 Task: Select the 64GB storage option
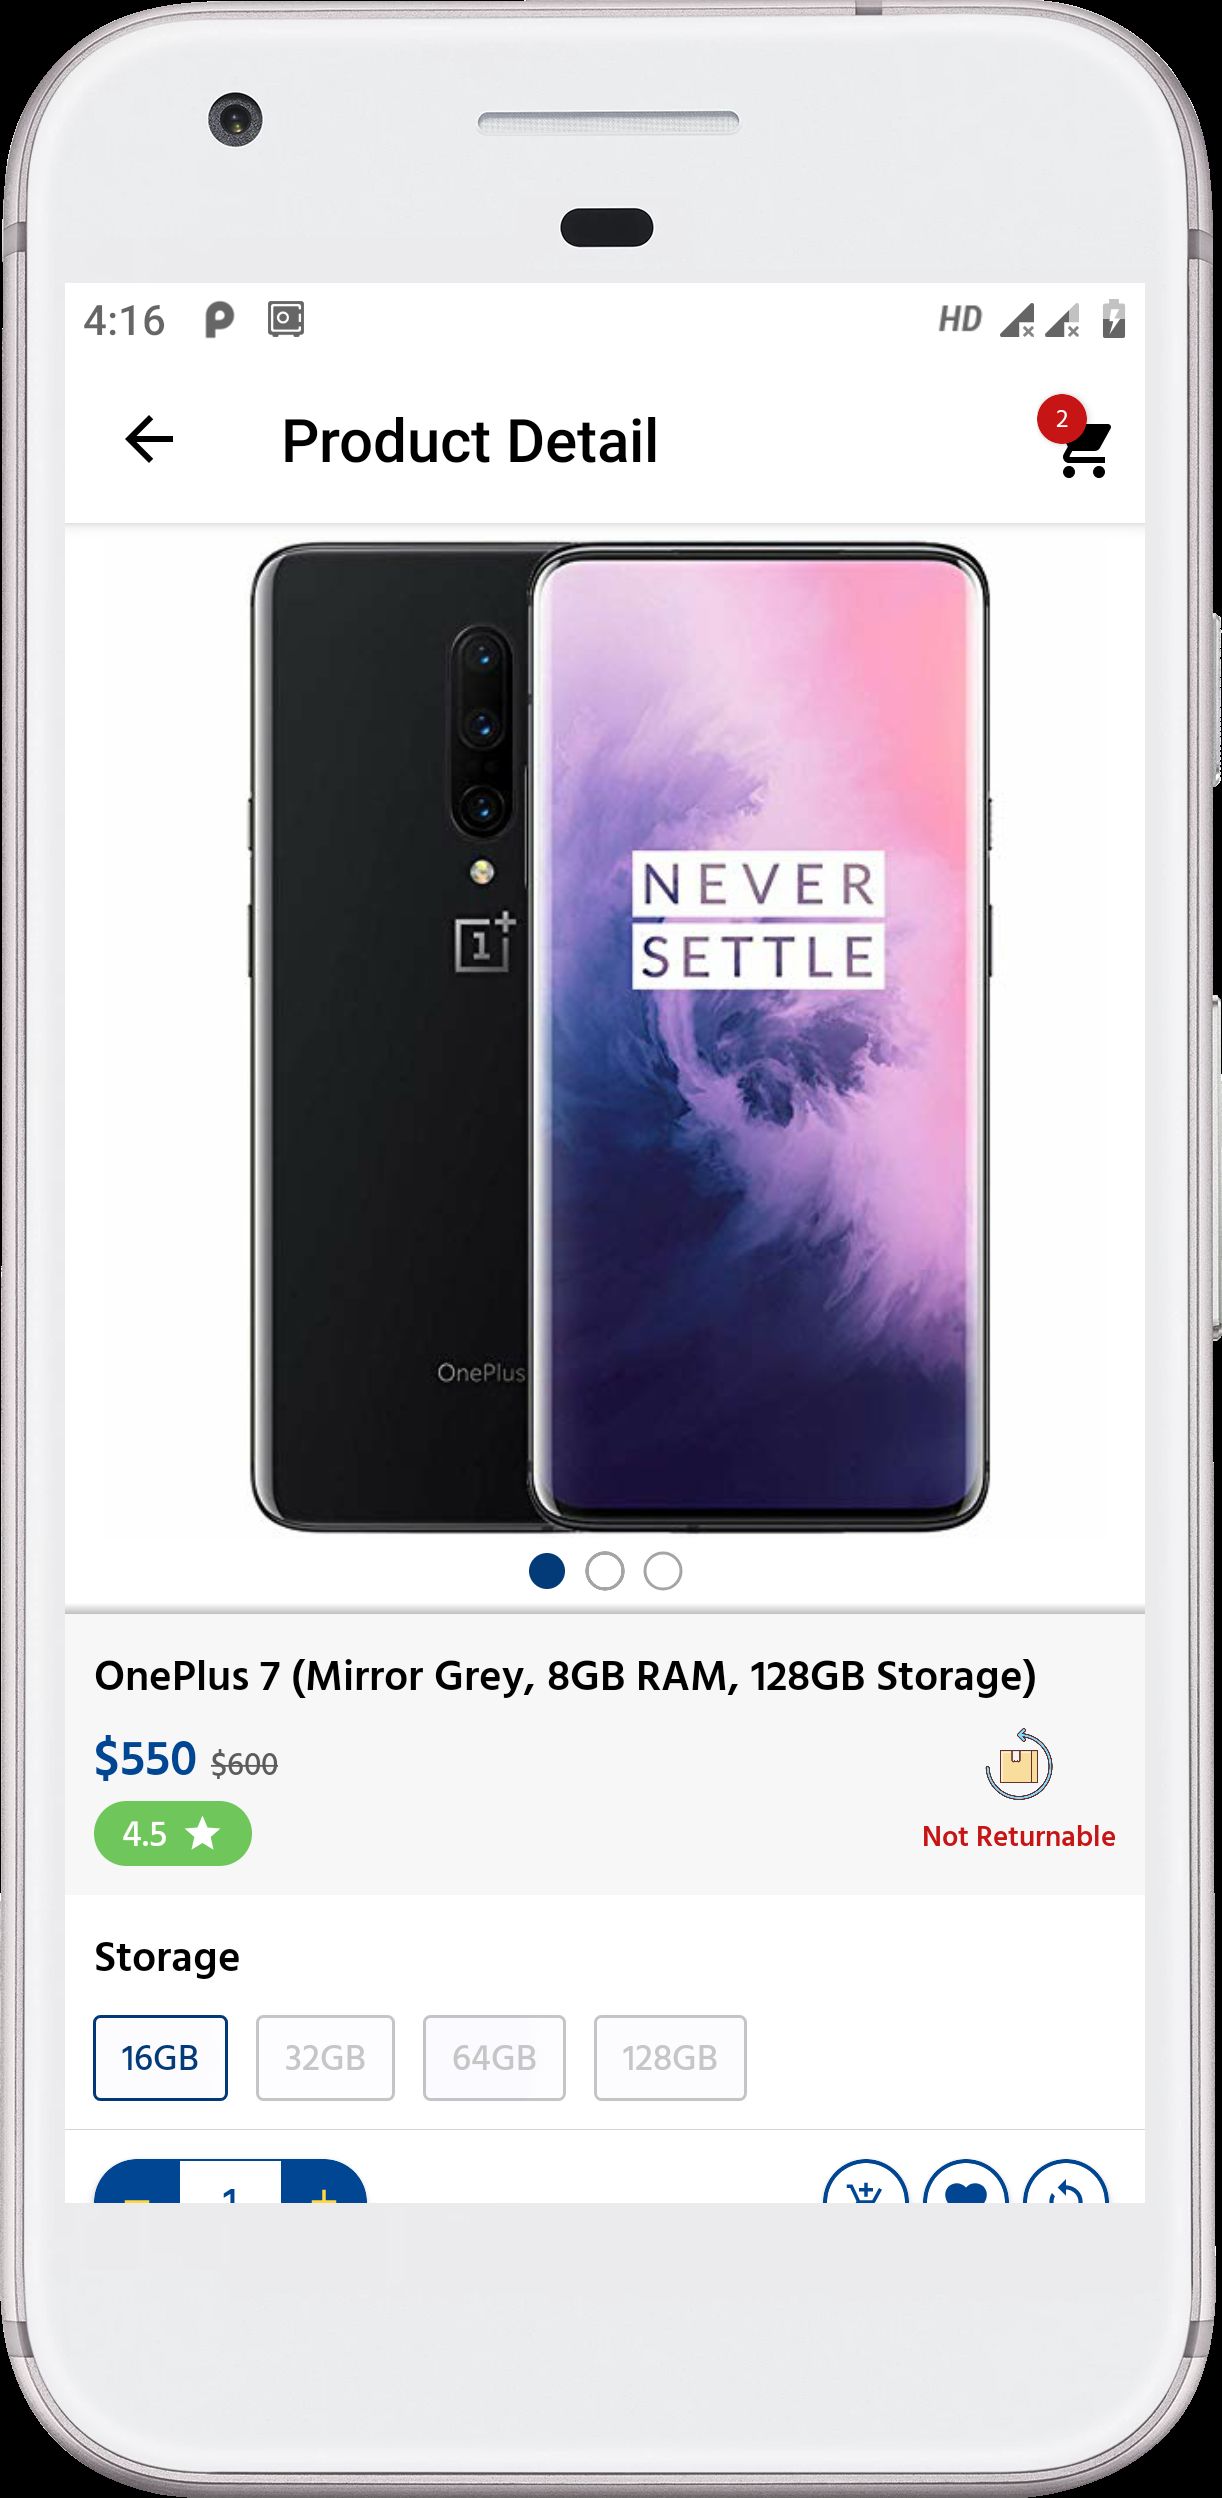click(x=494, y=2058)
